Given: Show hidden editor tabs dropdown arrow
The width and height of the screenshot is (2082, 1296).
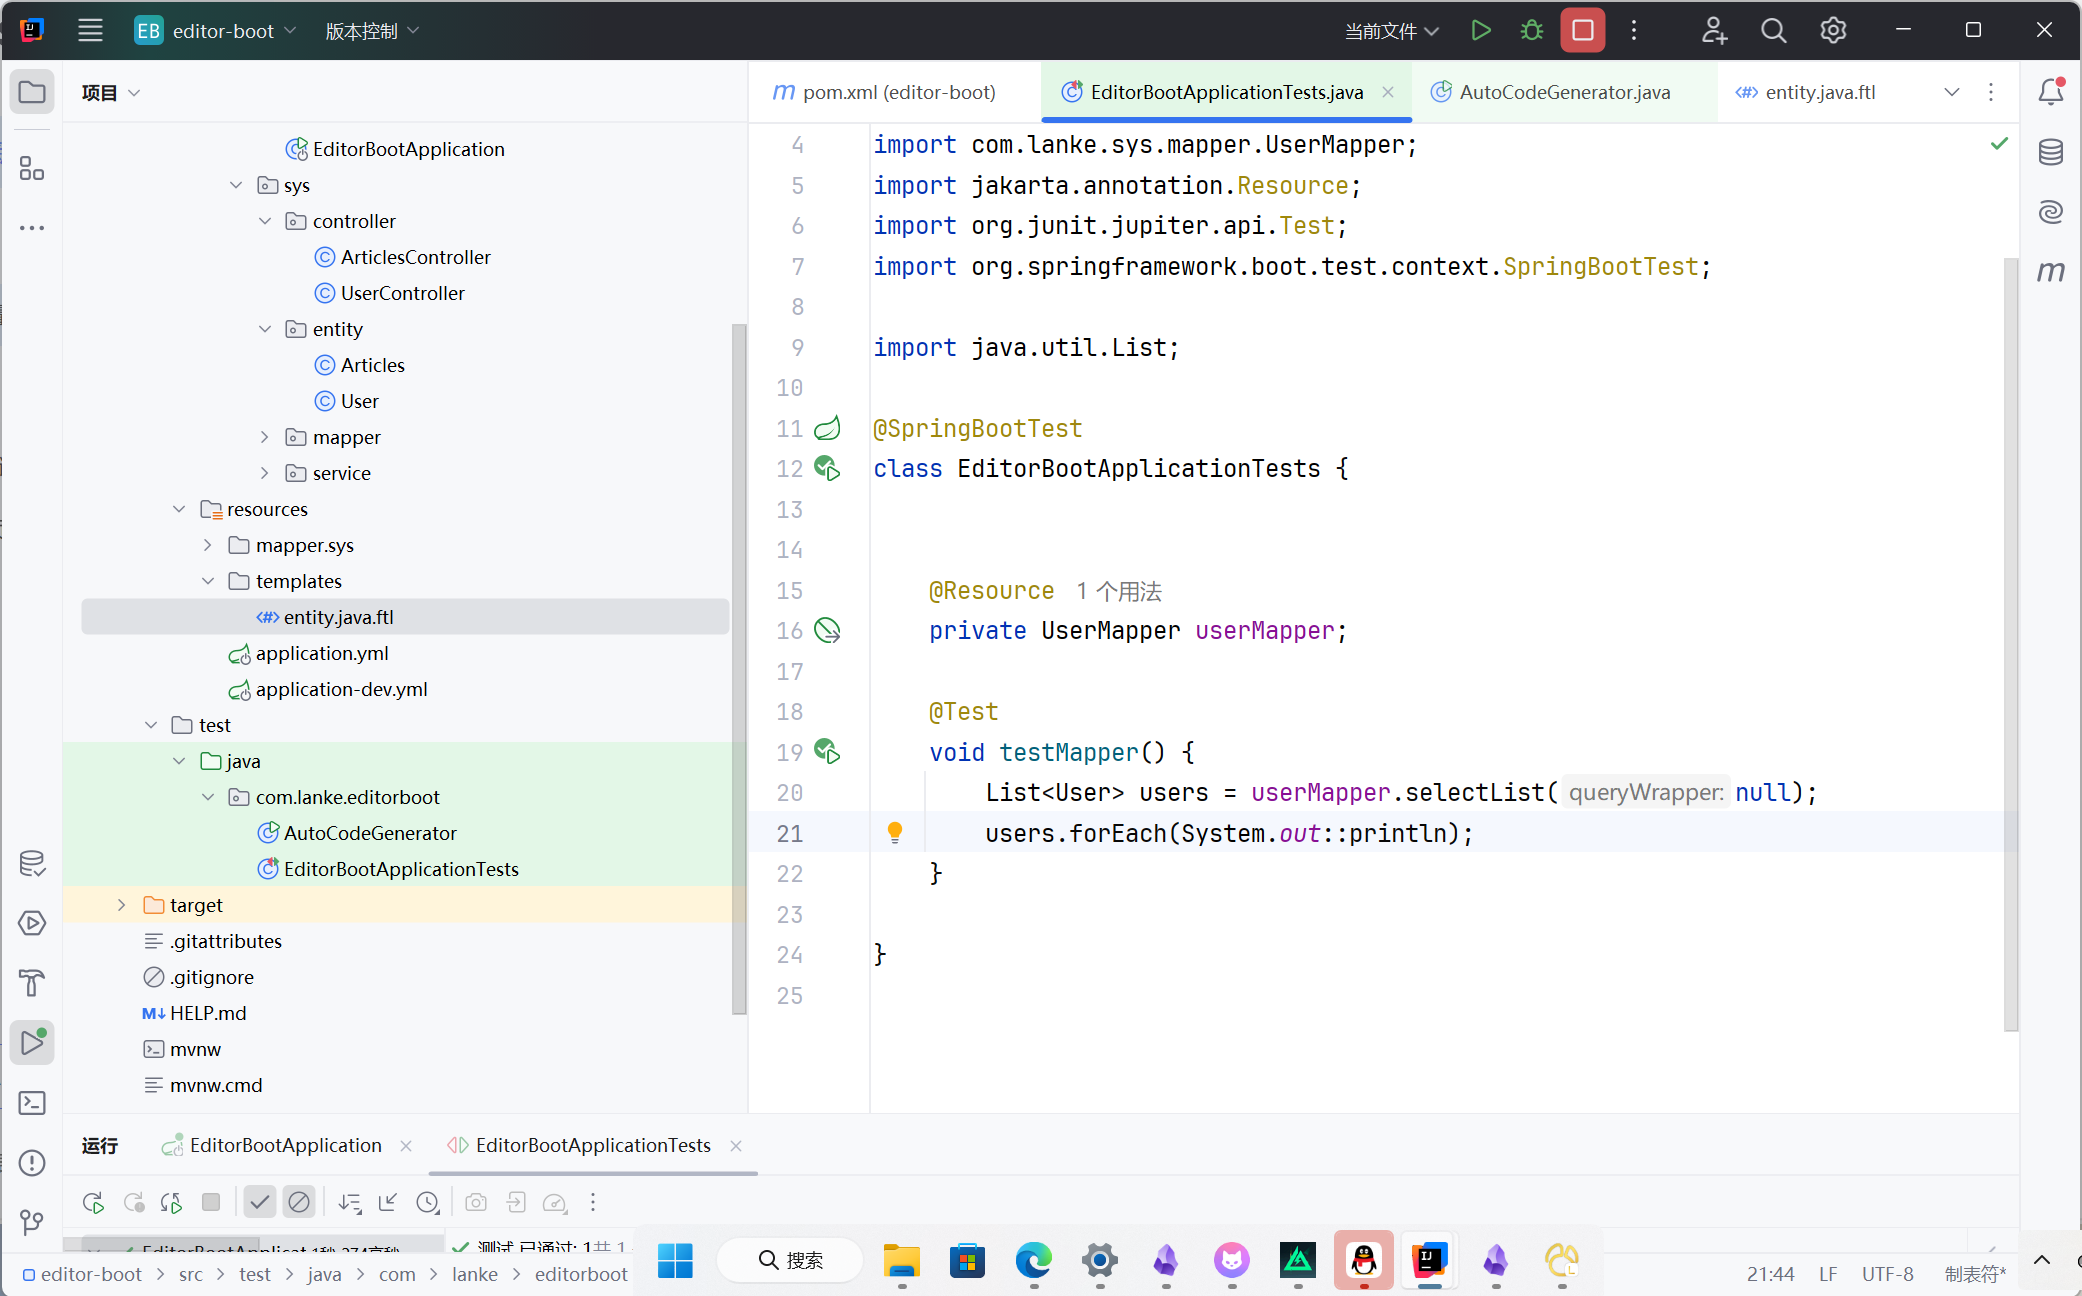Looking at the screenshot, I should [1951, 92].
